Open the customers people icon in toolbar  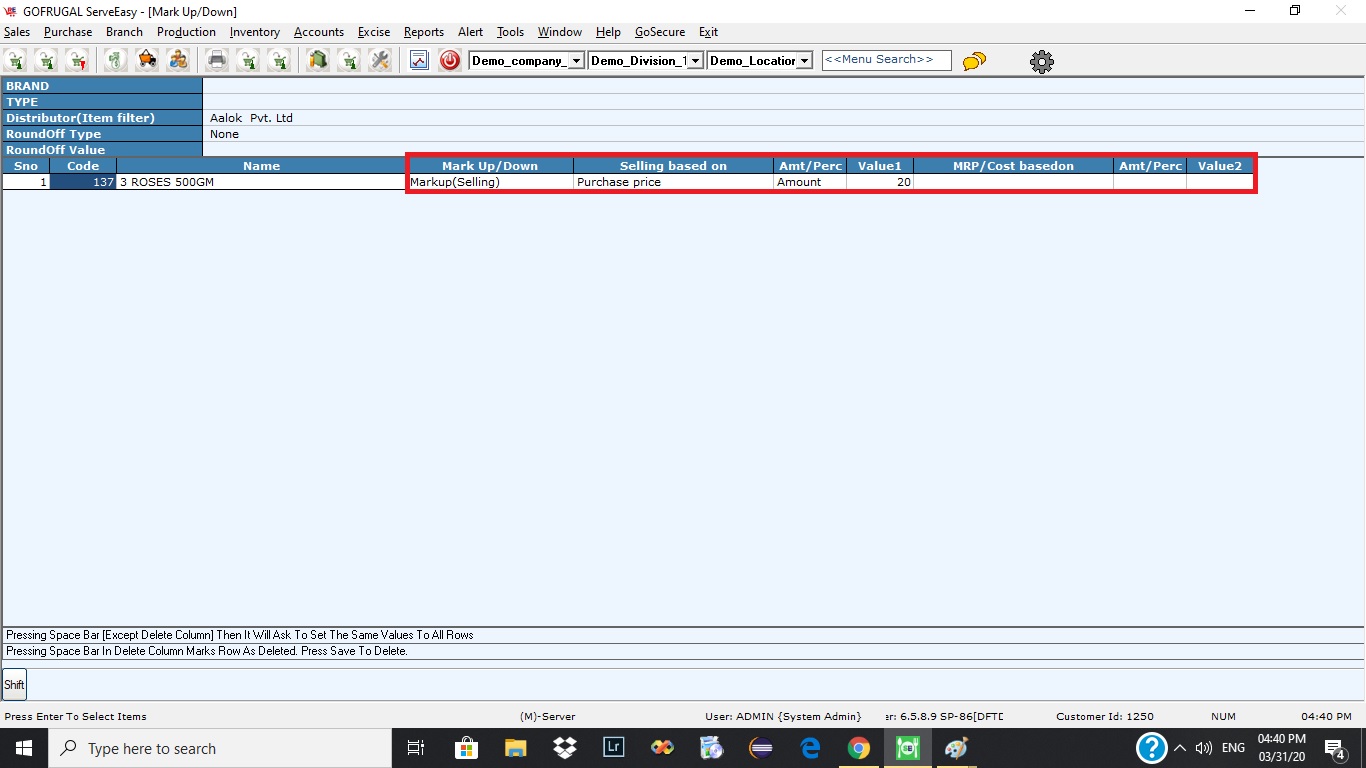click(178, 60)
